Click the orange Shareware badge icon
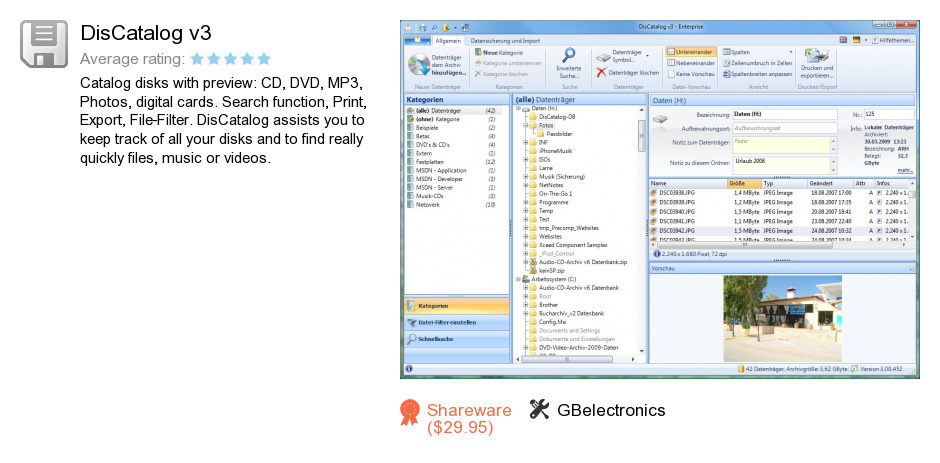Image resolution: width=940 pixels, height=463 pixels. (410, 412)
